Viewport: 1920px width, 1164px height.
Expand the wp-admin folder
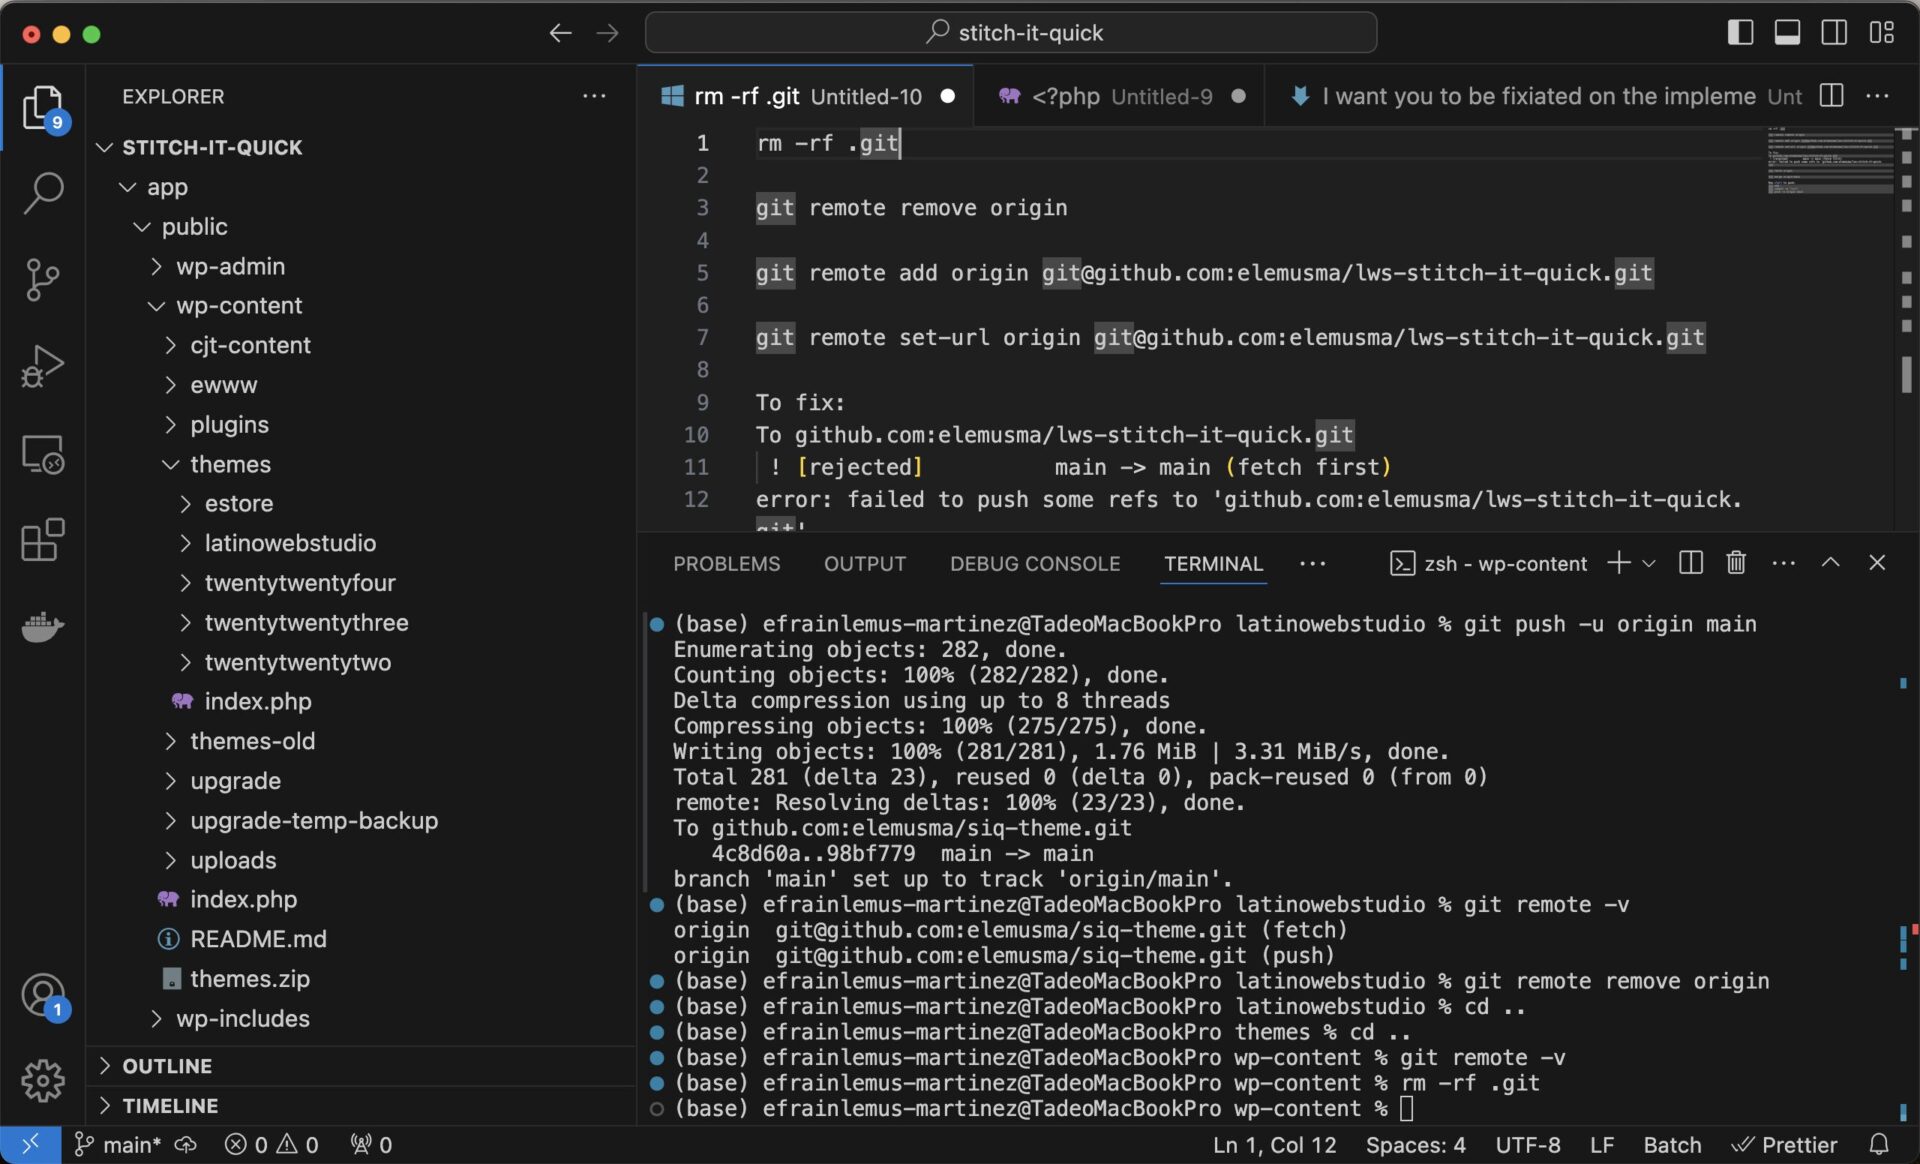pyautogui.click(x=360, y=266)
